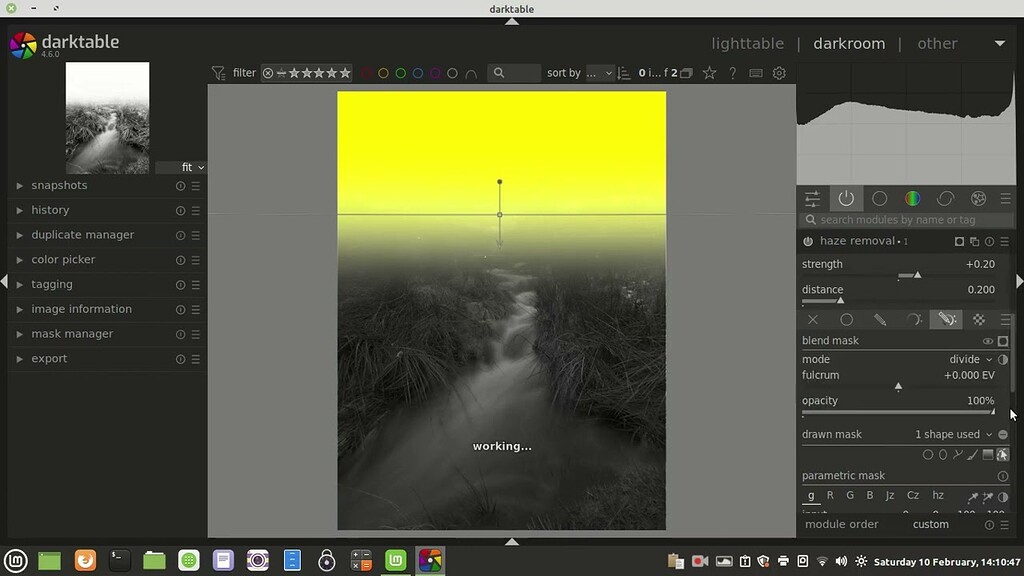Open the blend mode dropdown showing divide

coord(970,359)
